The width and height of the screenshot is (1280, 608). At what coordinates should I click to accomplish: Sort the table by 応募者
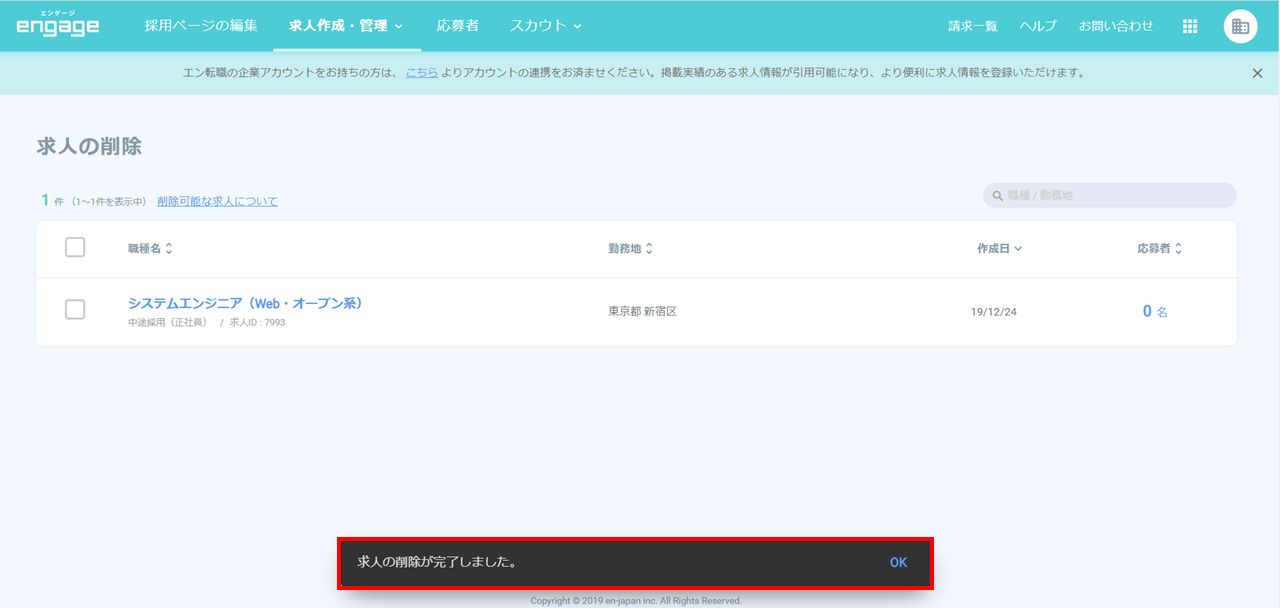tap(1160, 249)
